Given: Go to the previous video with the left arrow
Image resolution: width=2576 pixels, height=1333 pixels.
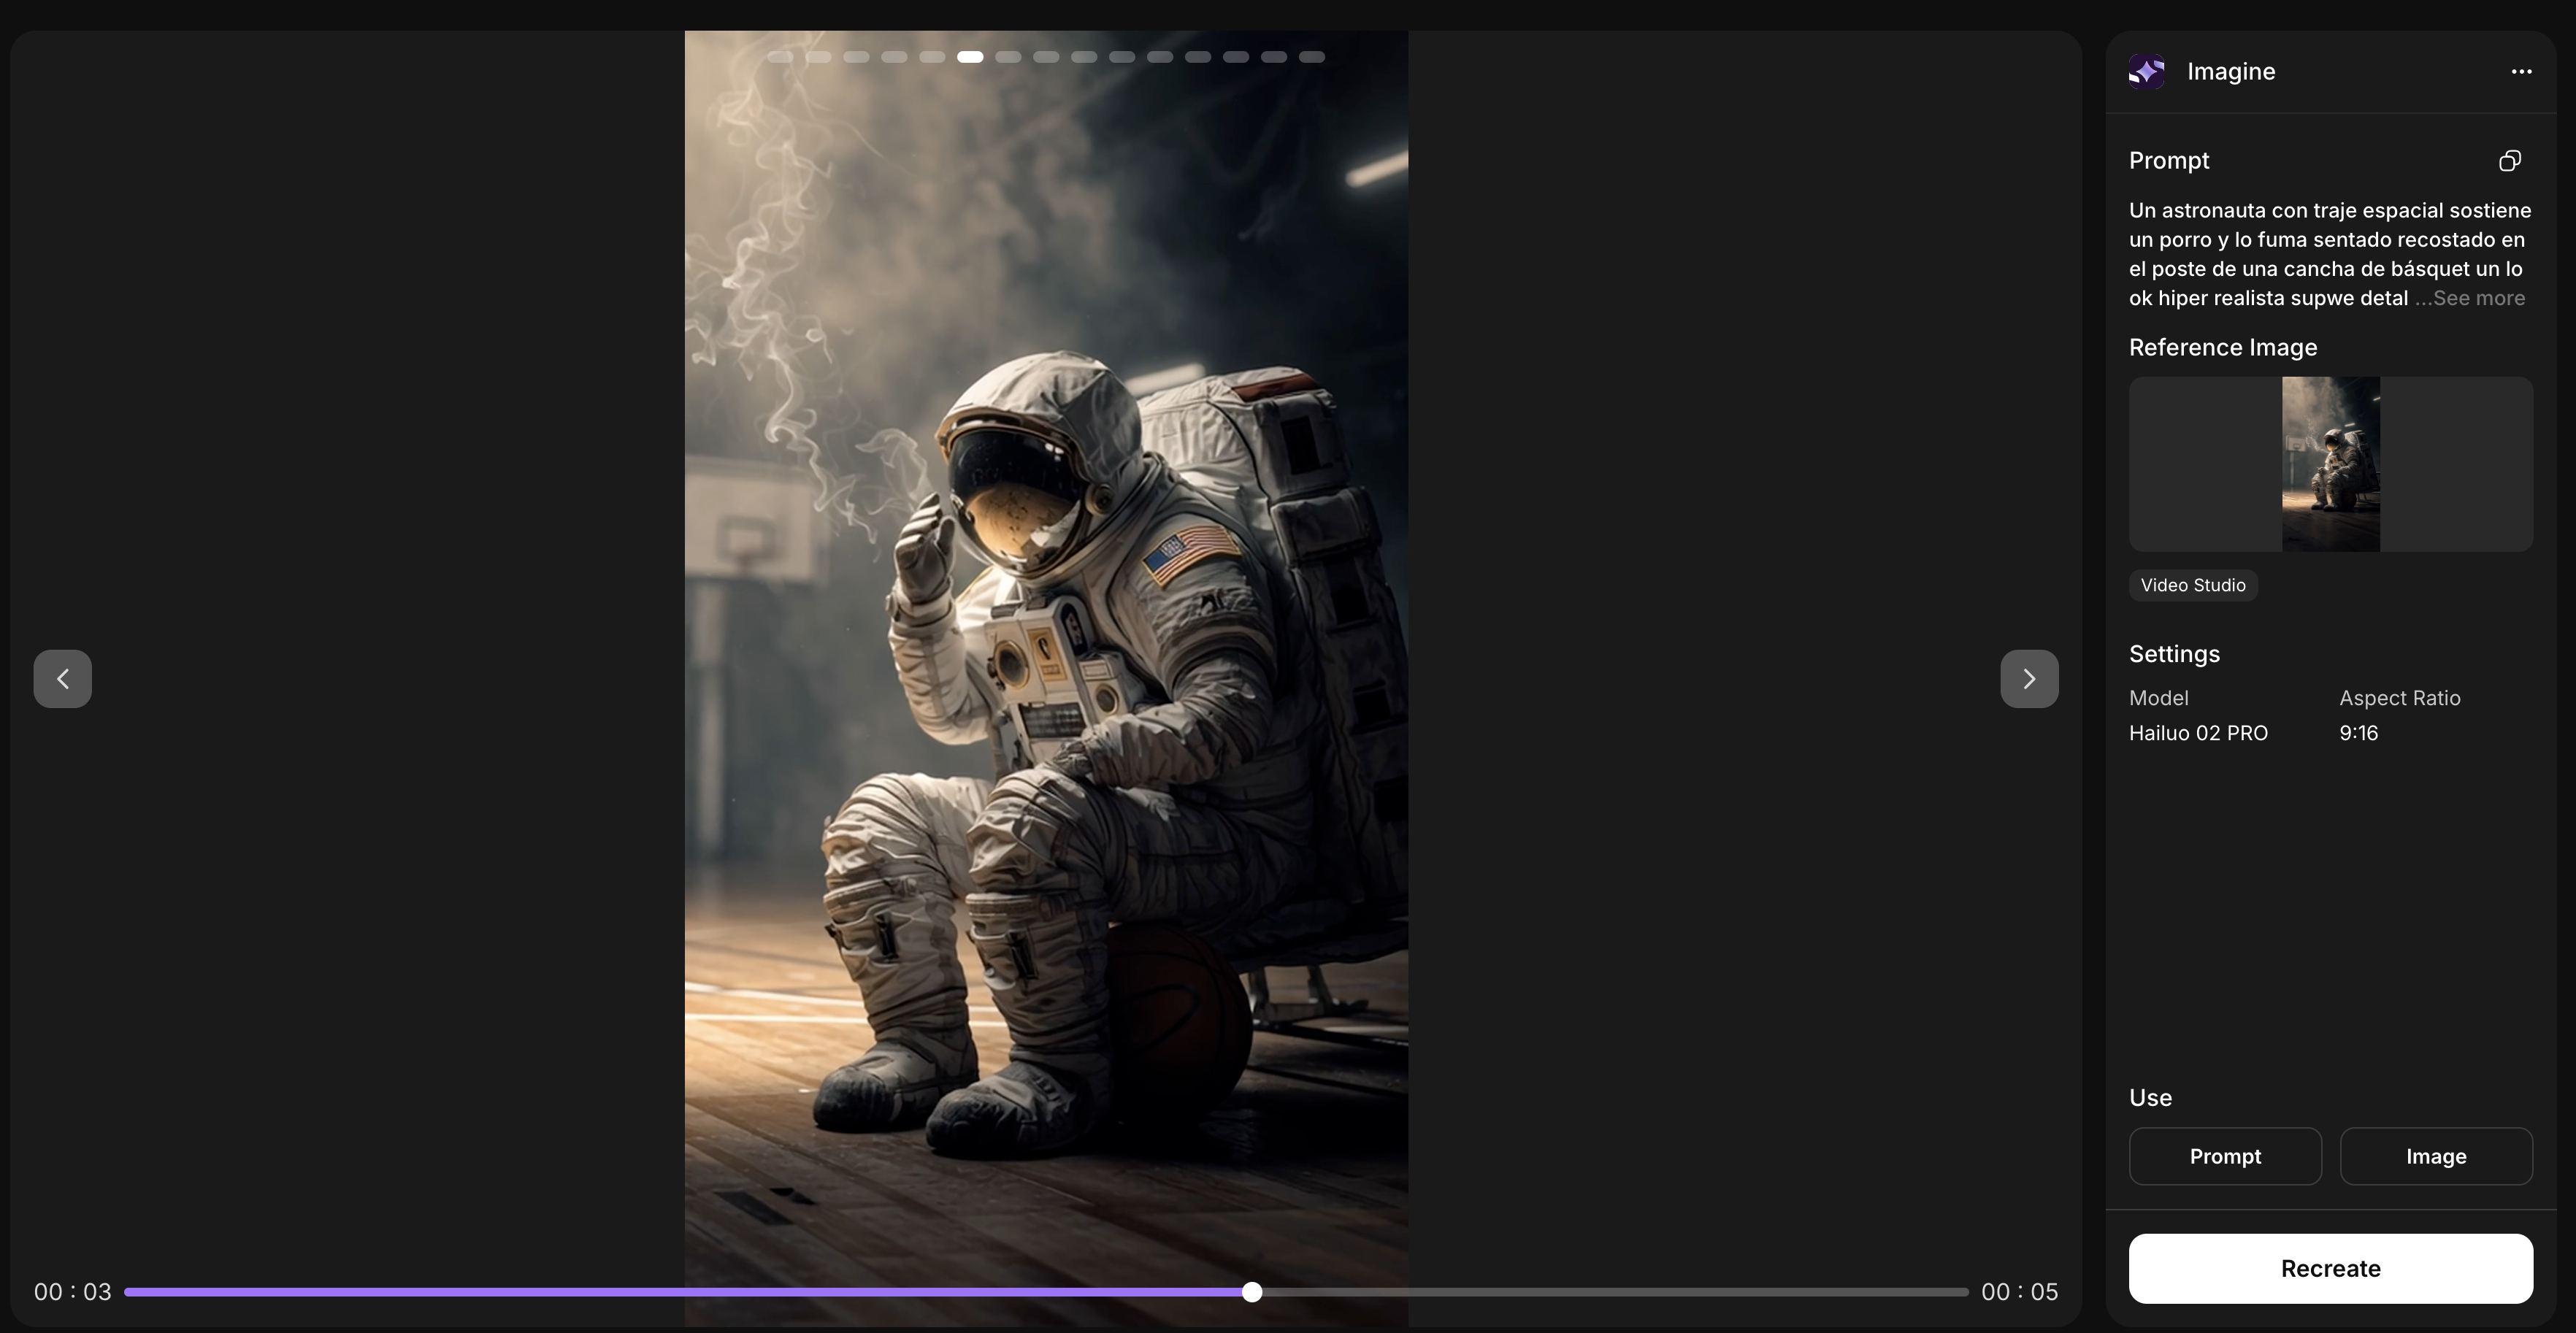Looking at the screenshot, I should coord(62,678).
